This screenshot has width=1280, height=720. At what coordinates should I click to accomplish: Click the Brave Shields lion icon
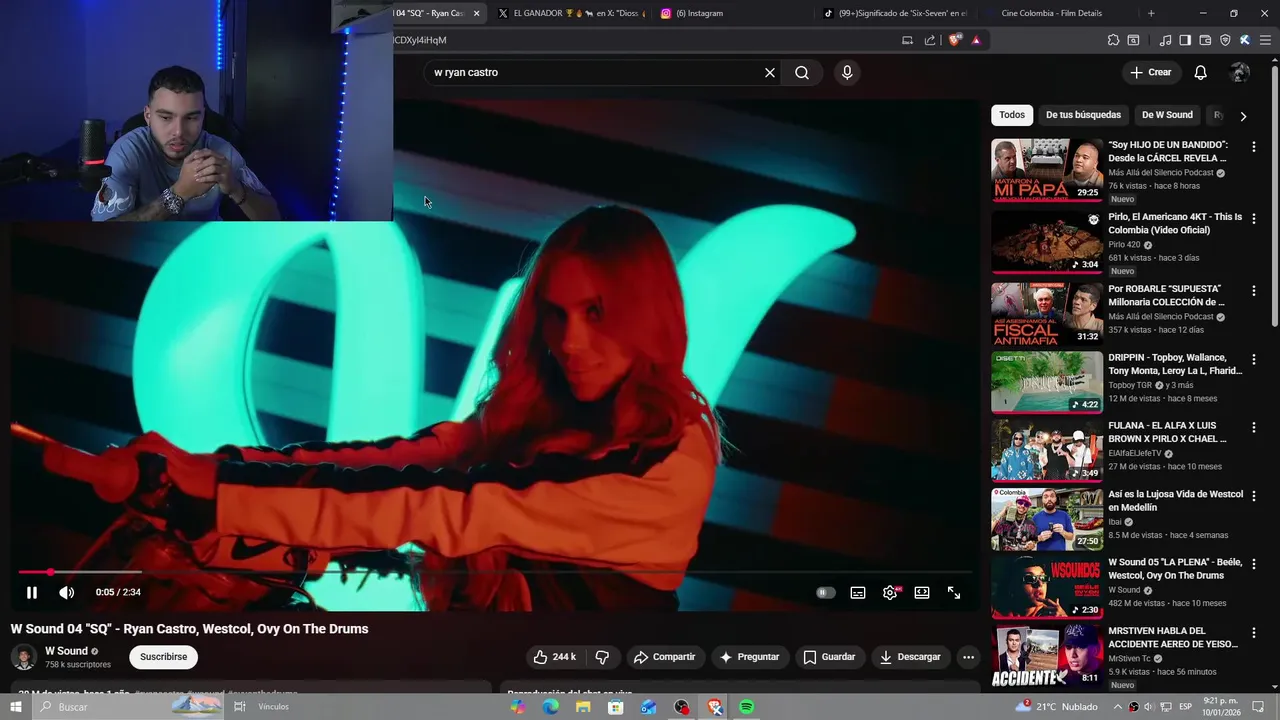(955, 40)
